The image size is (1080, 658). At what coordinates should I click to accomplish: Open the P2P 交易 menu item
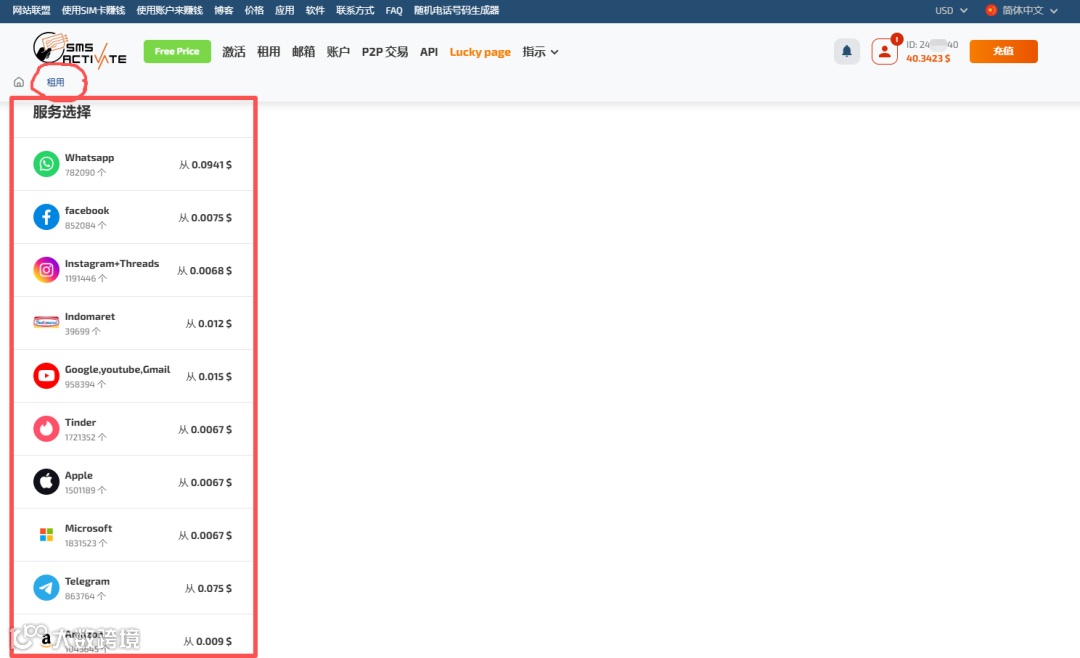coord(385,52)
